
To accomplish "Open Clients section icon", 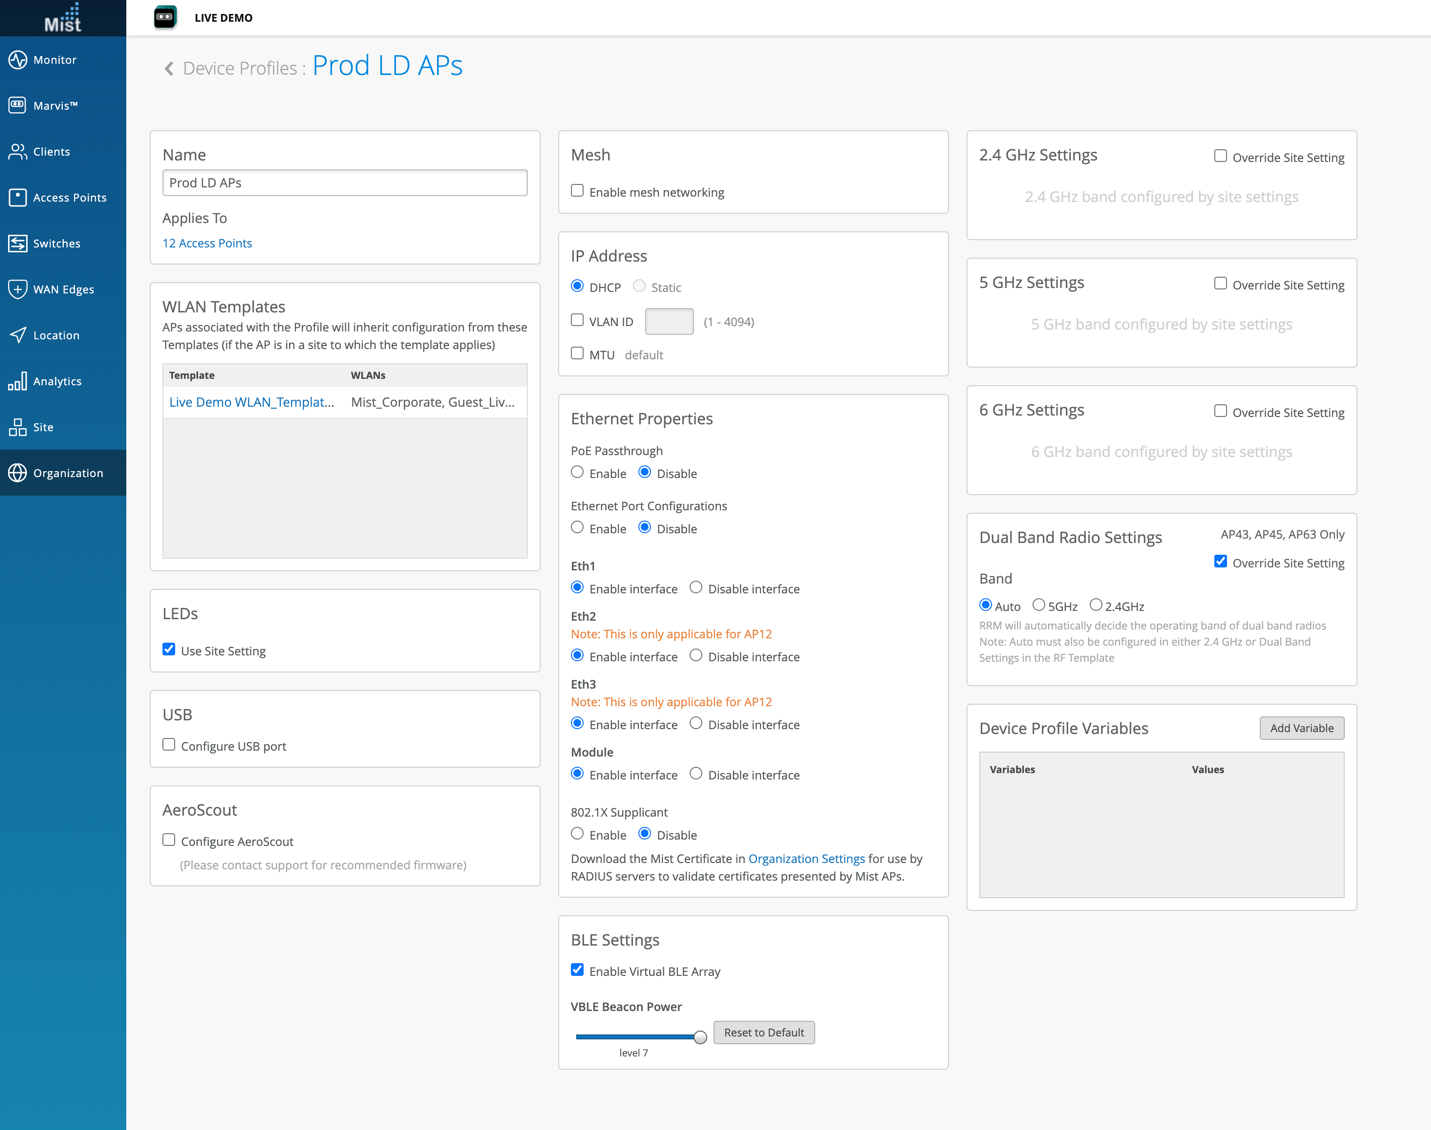I will tap(18, 152).
